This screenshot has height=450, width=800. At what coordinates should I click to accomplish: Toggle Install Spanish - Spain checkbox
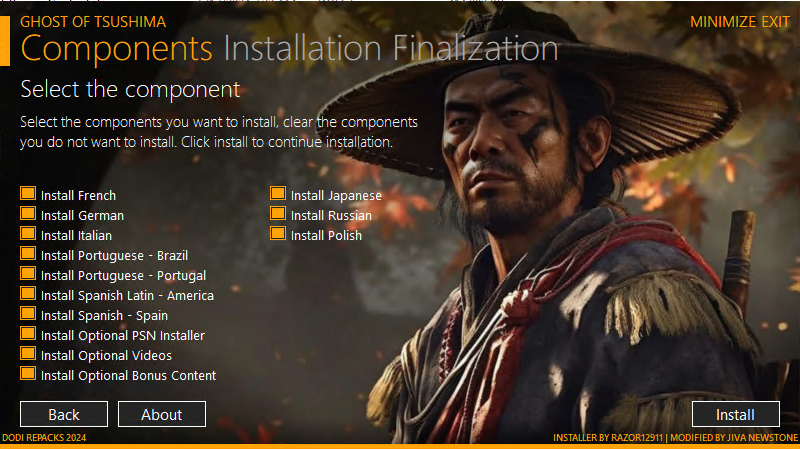click(28, 313)
